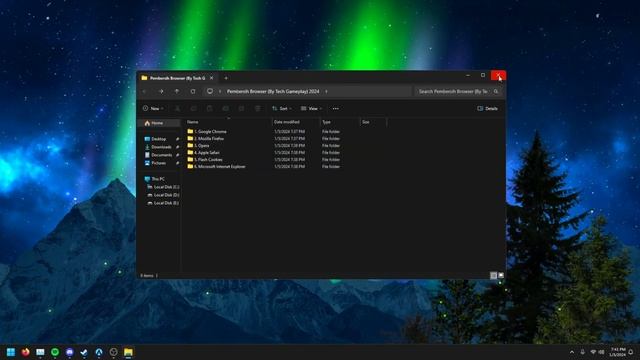Open Desktop in the sidebar
The width and height of the screenshot is (640, 360).
[x=159, y=139]
